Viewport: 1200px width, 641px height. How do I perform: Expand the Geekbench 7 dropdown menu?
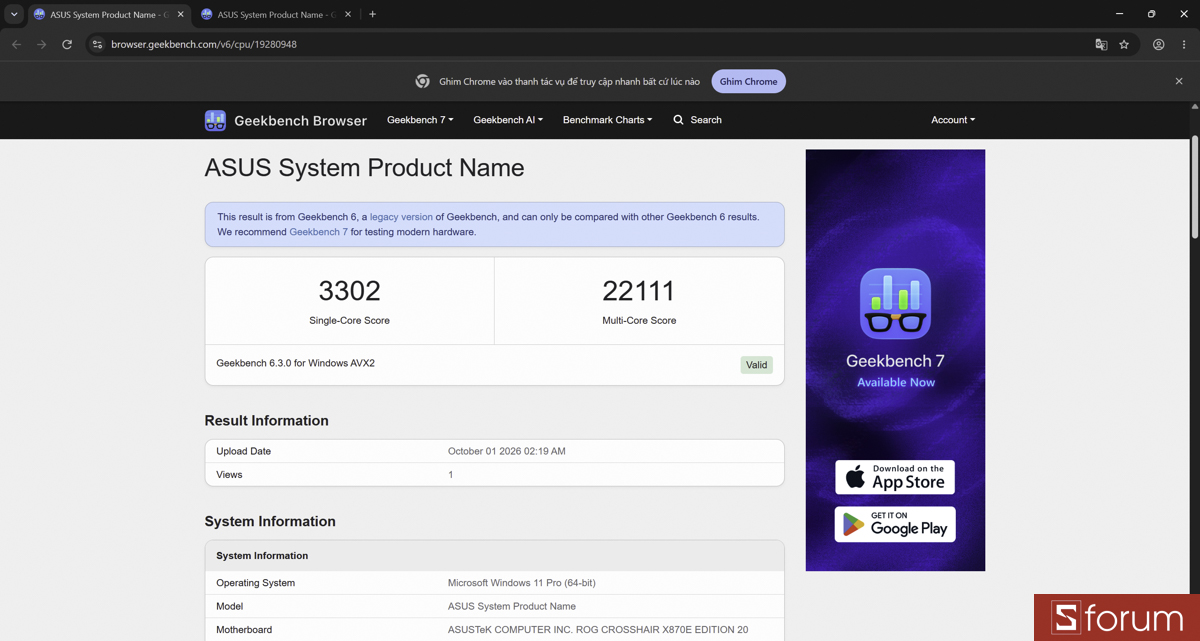[x=420, y=120]
